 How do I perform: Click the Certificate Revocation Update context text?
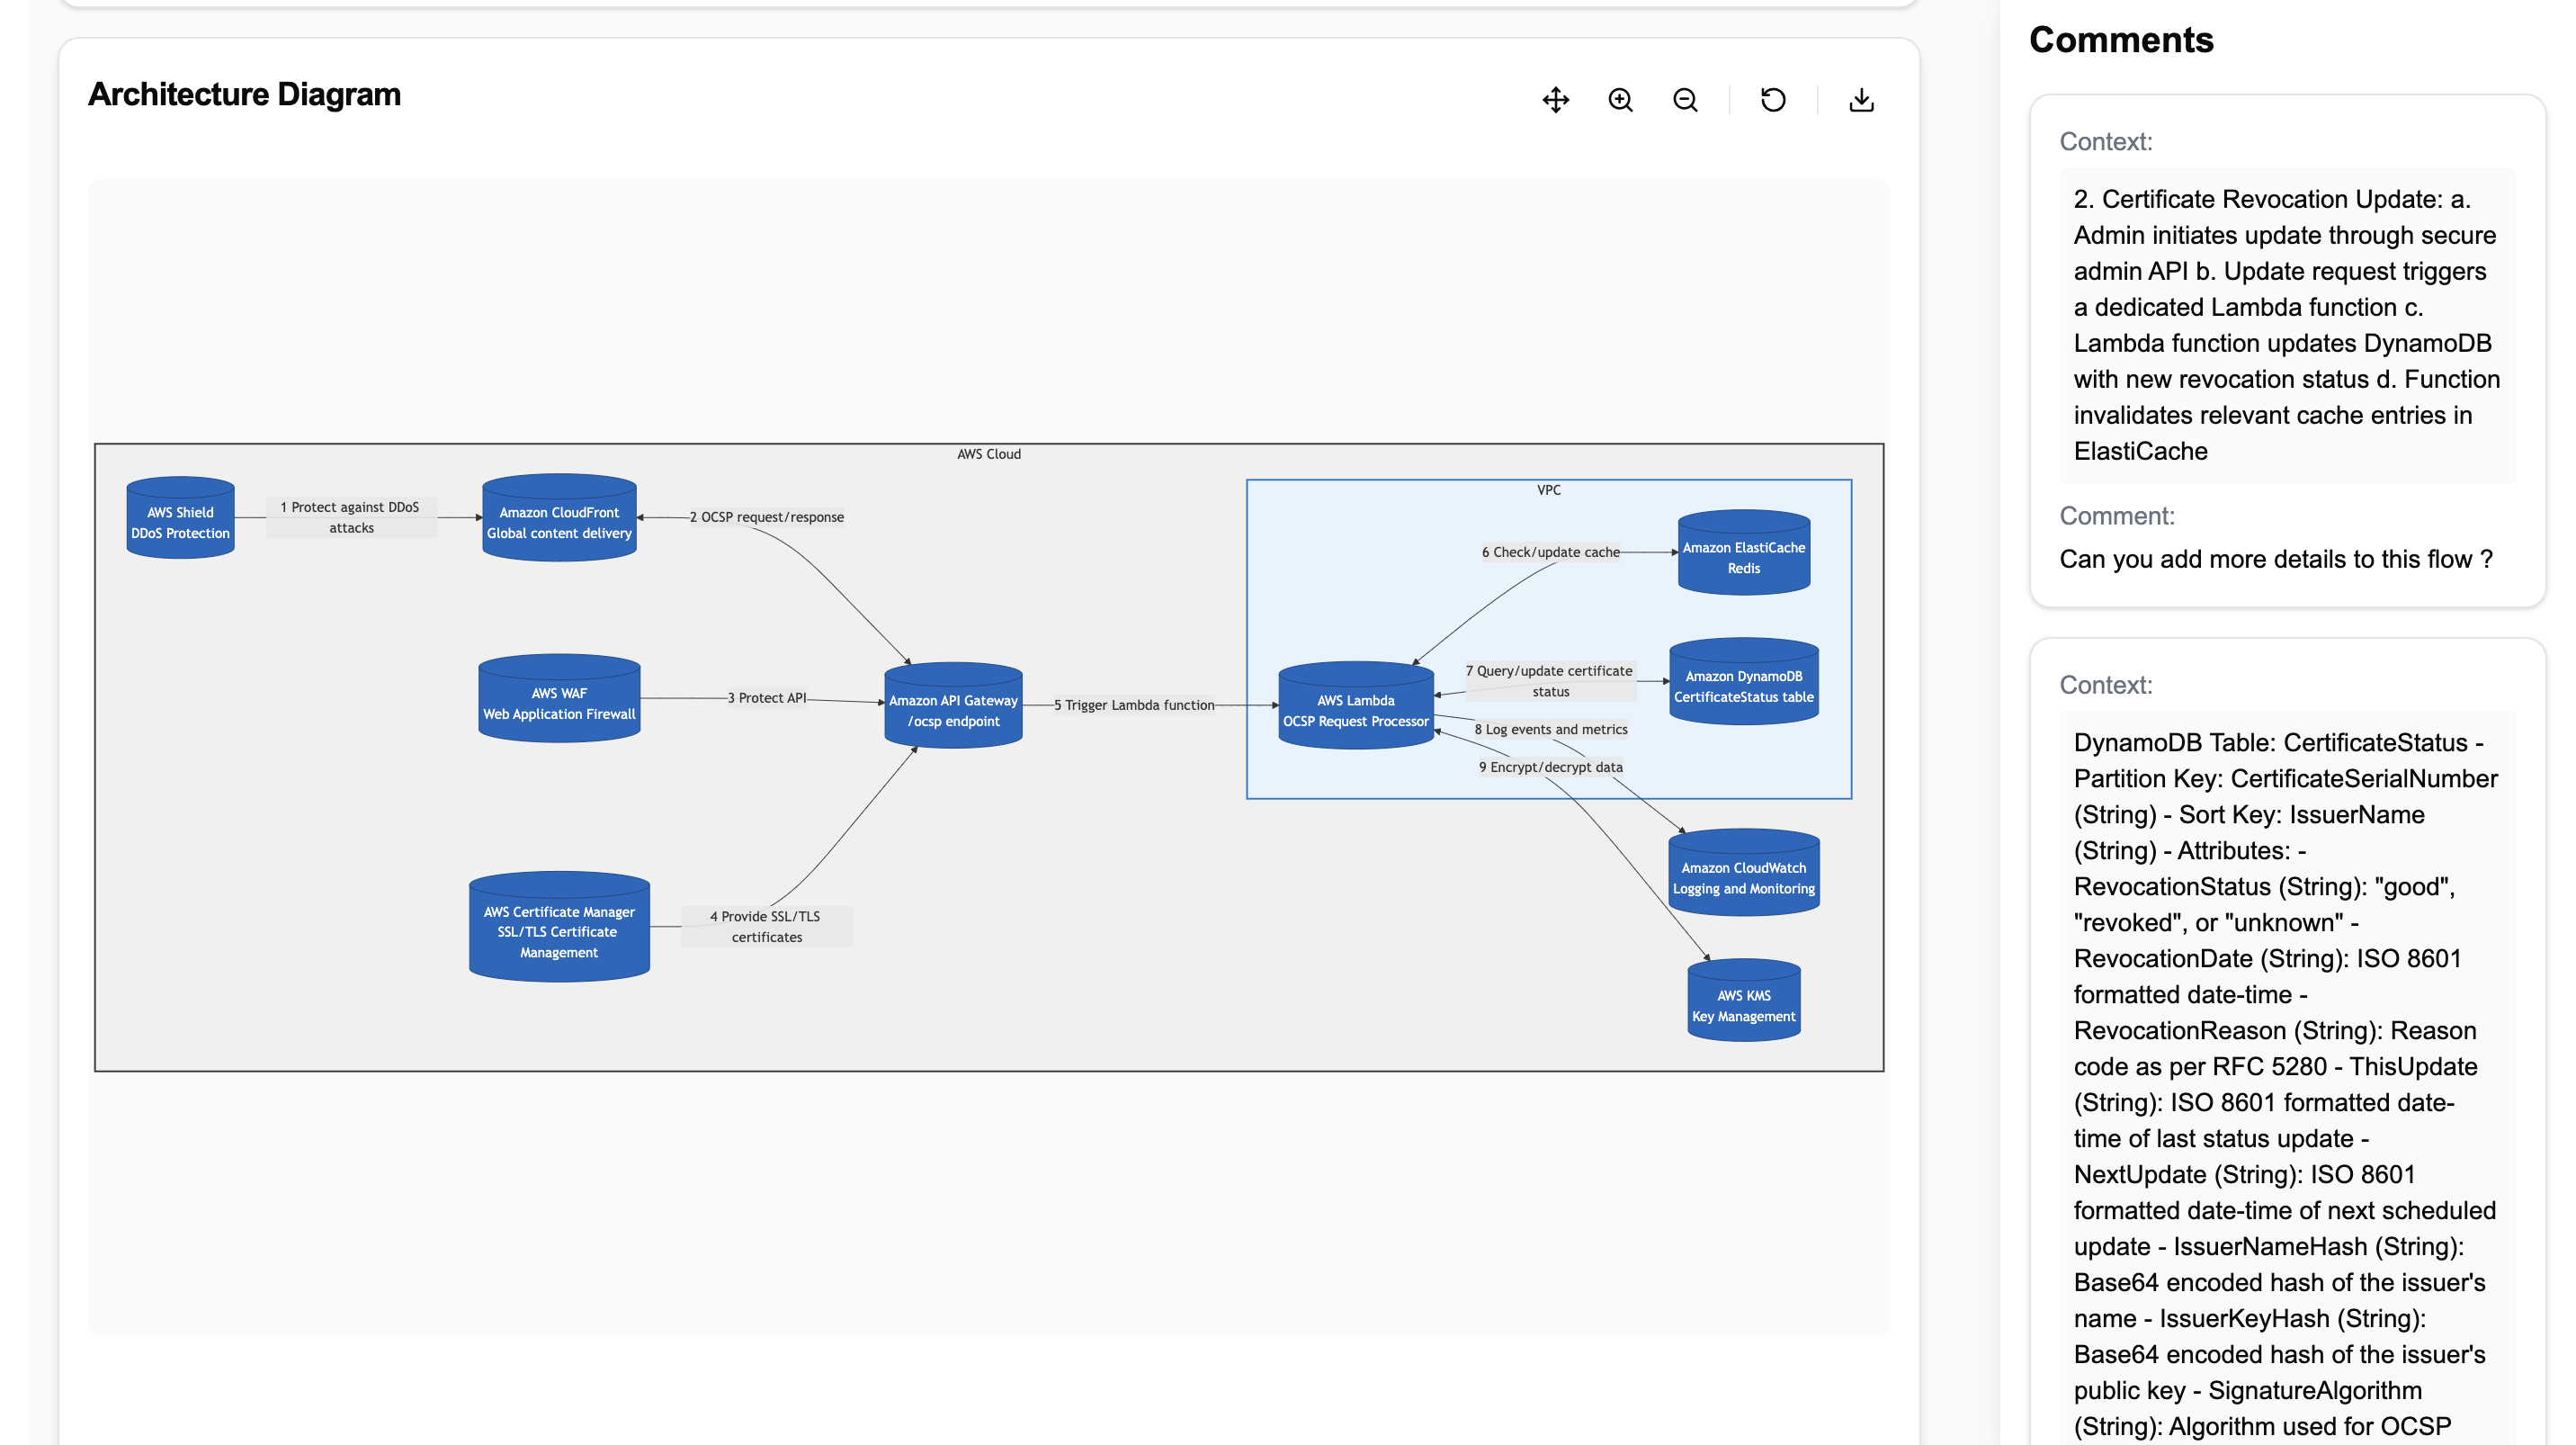[2287, 325]
